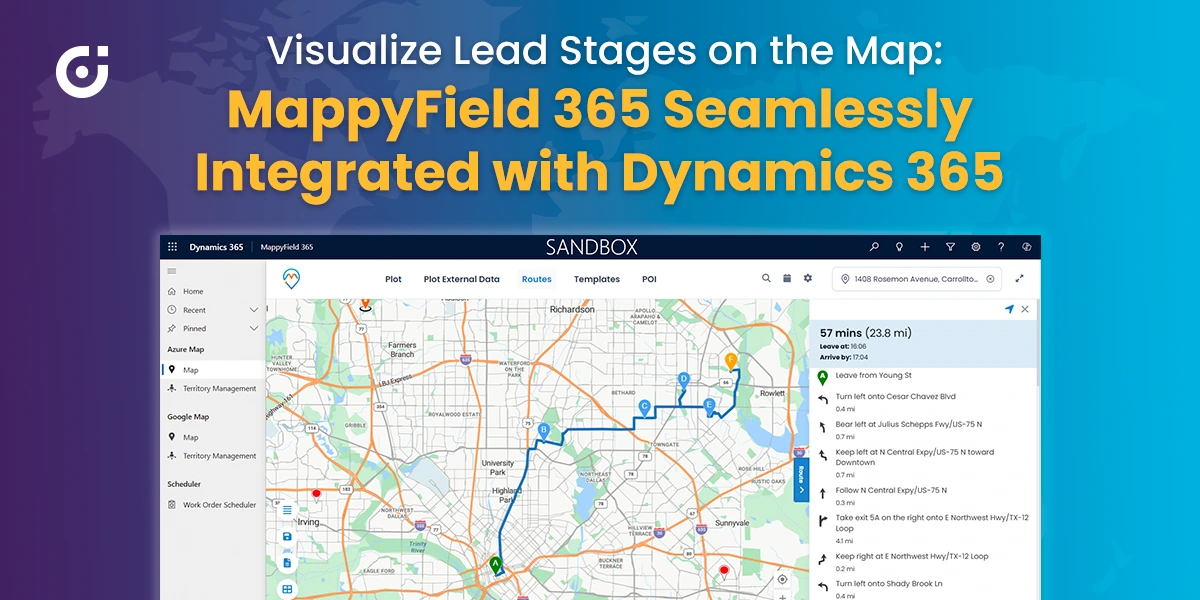The height and width of the screenshot is (600, 1200).
Task: Open the calendar icon in the map toolbar
Action: coord(787,279)
